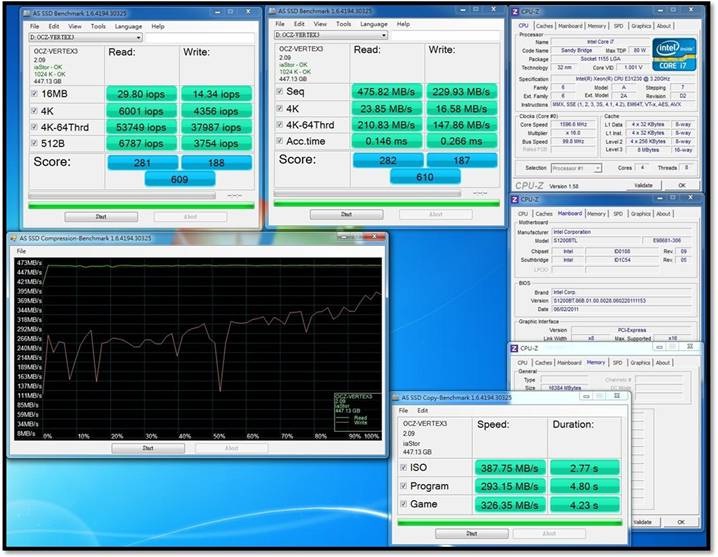Switch to SPD tab in top CPU-Z

618,26
